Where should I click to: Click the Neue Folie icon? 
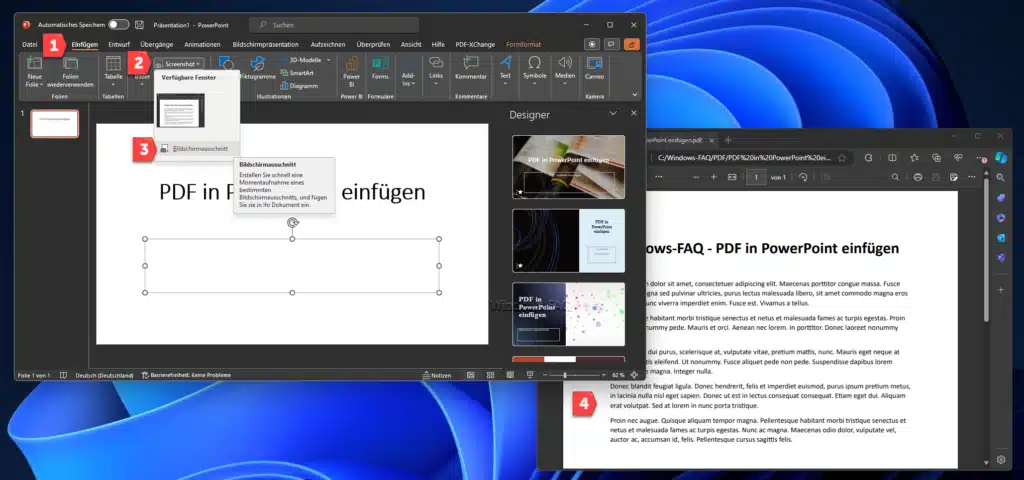[35, 63]
